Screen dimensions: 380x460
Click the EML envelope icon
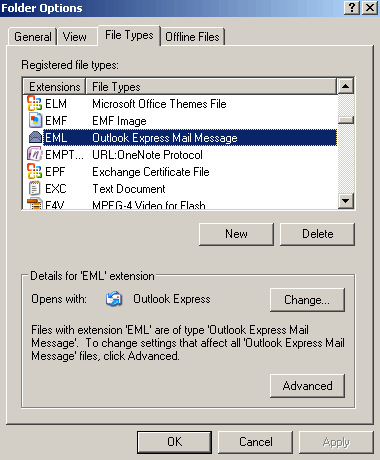click(x=35, y=137)
